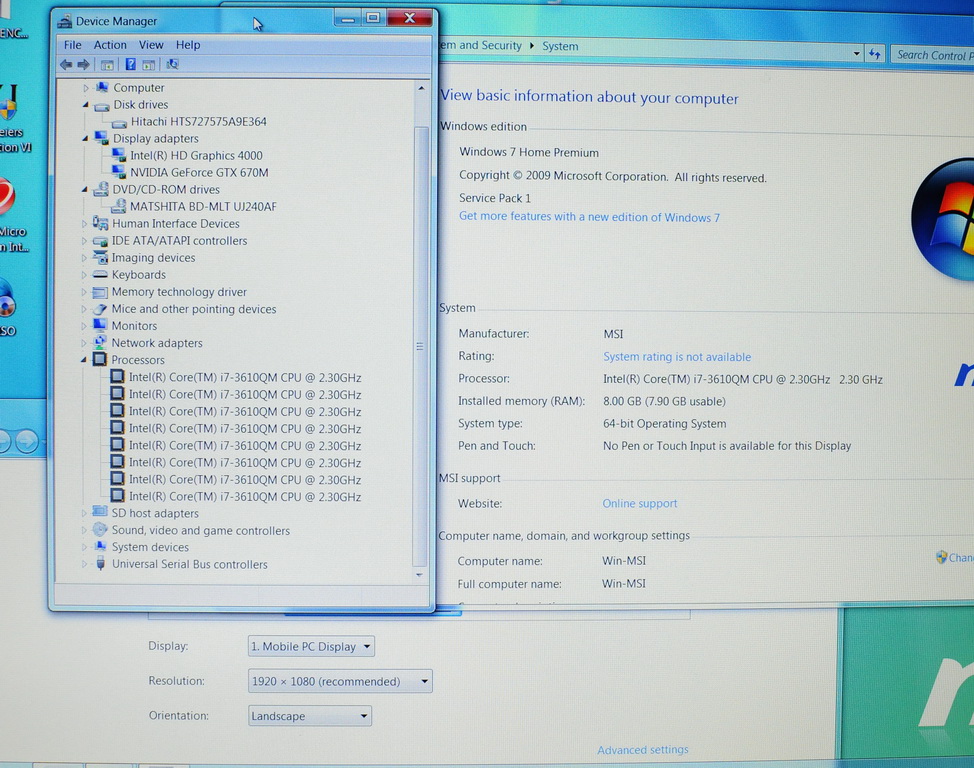Click the Back arrow in Device Manager toolbar
Screen dimensions: 974x768
66,65
